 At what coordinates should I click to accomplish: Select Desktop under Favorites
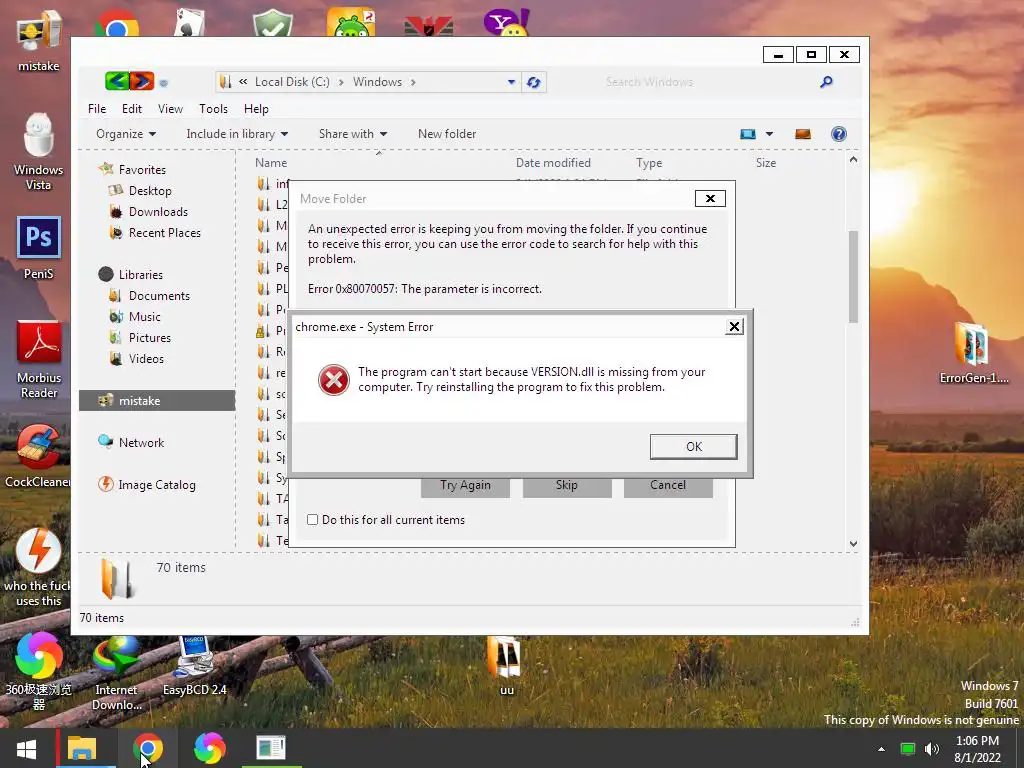pos(150,191)
